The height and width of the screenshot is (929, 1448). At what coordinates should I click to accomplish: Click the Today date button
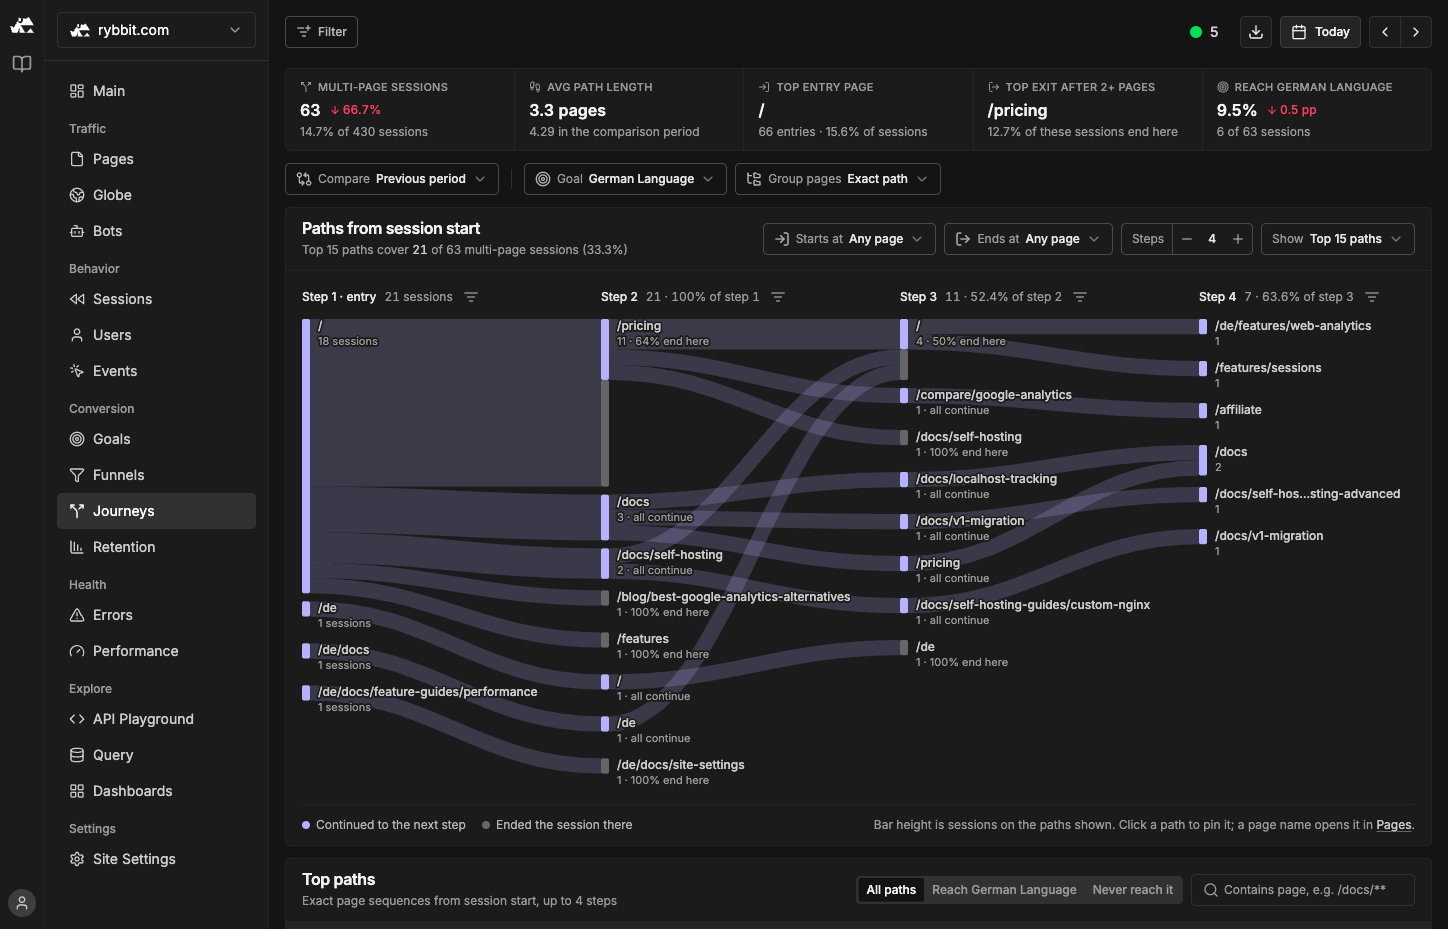pyautogui.click(x=1321, y=32)
